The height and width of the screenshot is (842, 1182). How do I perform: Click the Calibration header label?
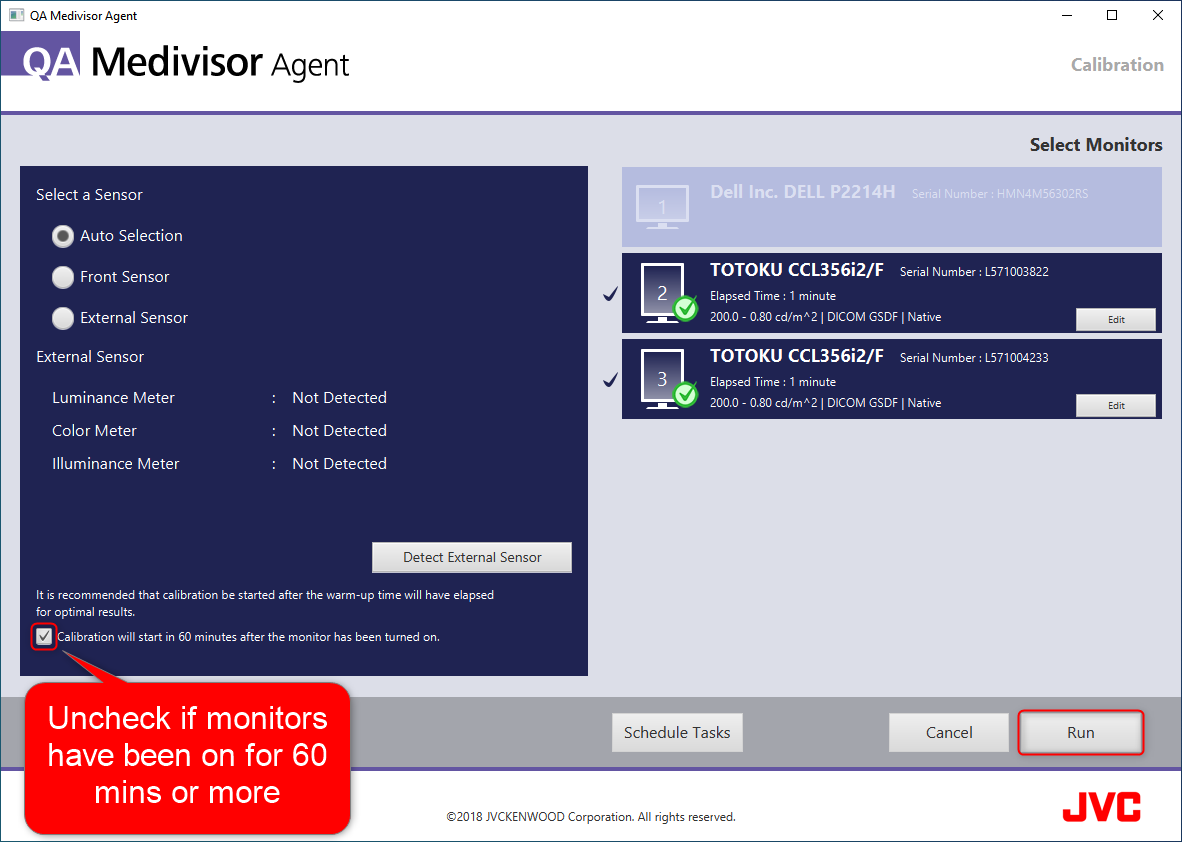1117,65
